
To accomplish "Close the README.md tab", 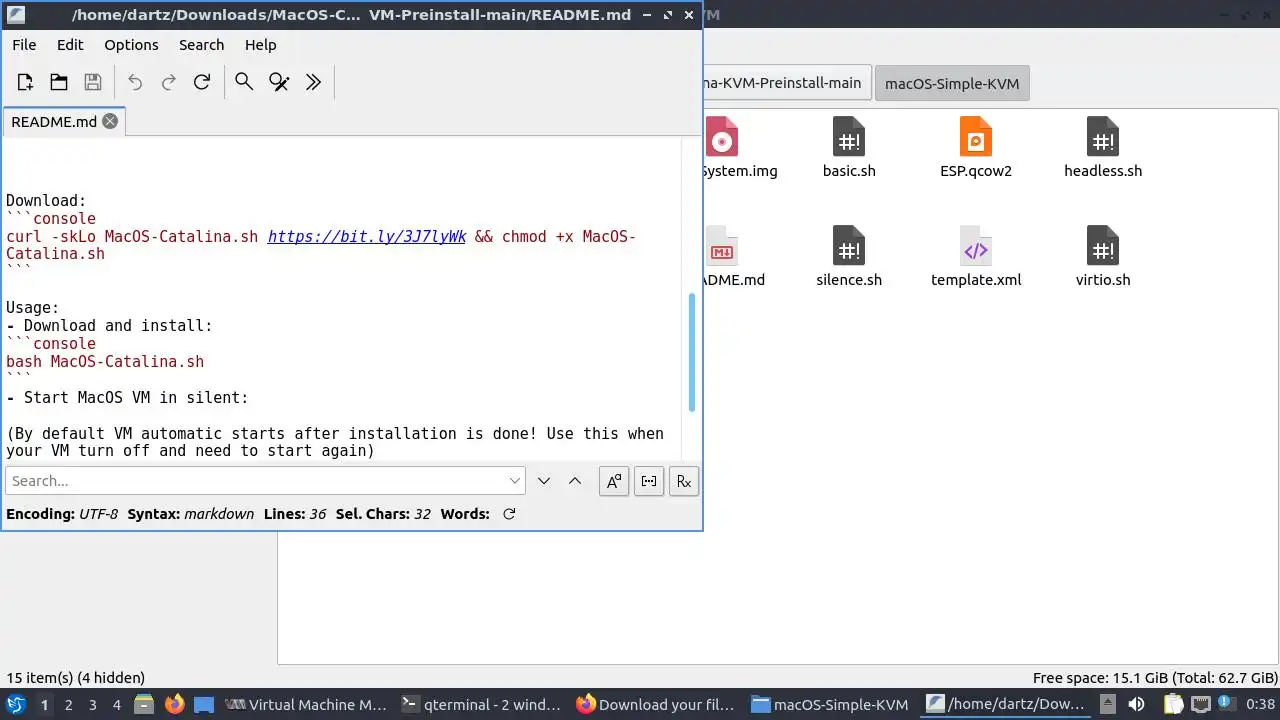I will (110, 121).
